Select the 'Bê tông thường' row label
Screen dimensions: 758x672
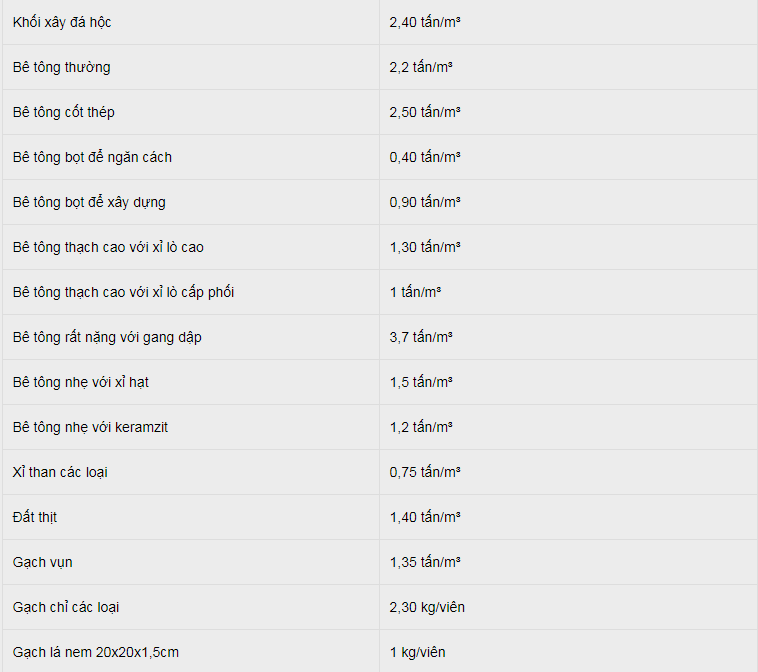point(61,67)
